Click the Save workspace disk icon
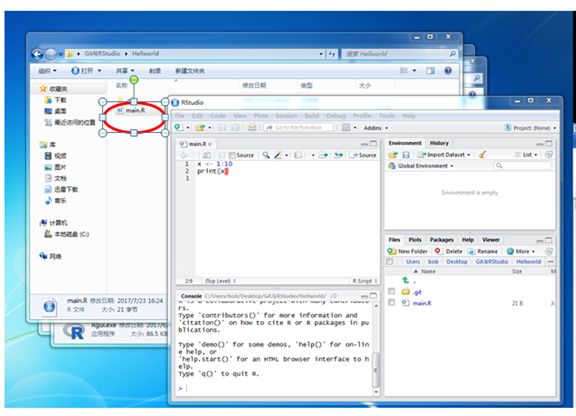Viewport: 576px width, 416px height. [x=406, y=155]
